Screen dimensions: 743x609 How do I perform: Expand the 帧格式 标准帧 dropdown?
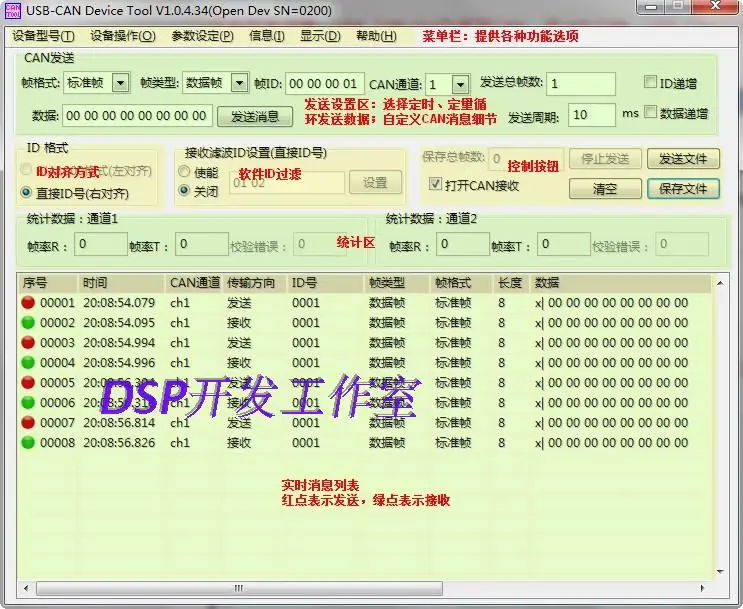[120, 83]
